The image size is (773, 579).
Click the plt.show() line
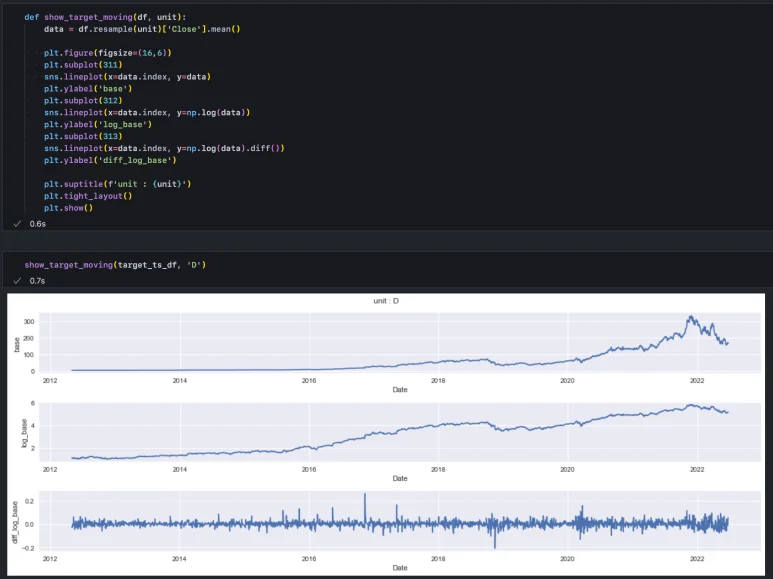click(68, 208)
